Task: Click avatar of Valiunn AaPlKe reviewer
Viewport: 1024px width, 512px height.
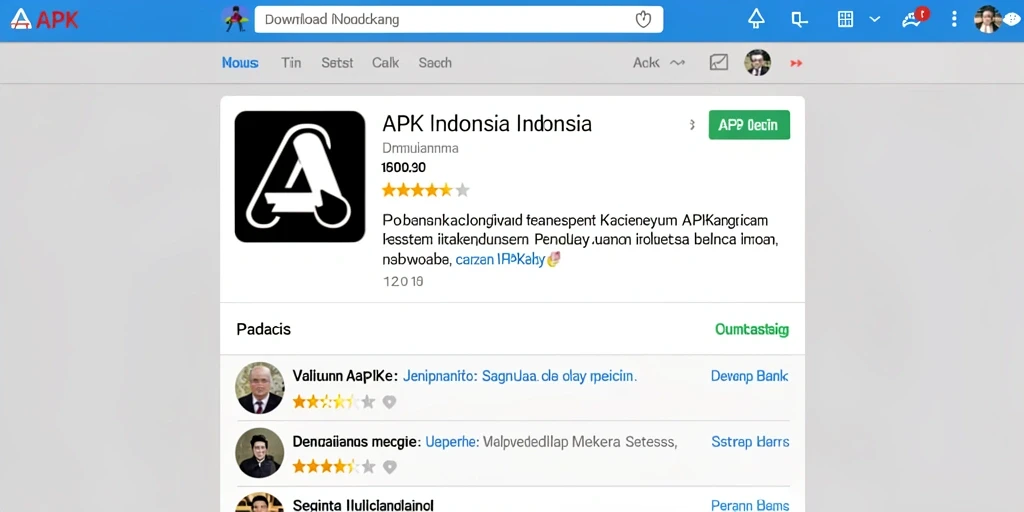Action: pos(259,388)
